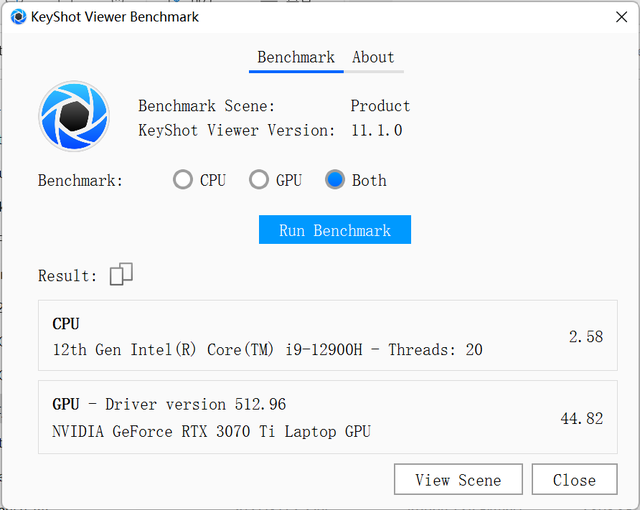Switch to the About tab
Image resolution: width=640 pixels, height=510 pixels.
(x=373, y=58)
